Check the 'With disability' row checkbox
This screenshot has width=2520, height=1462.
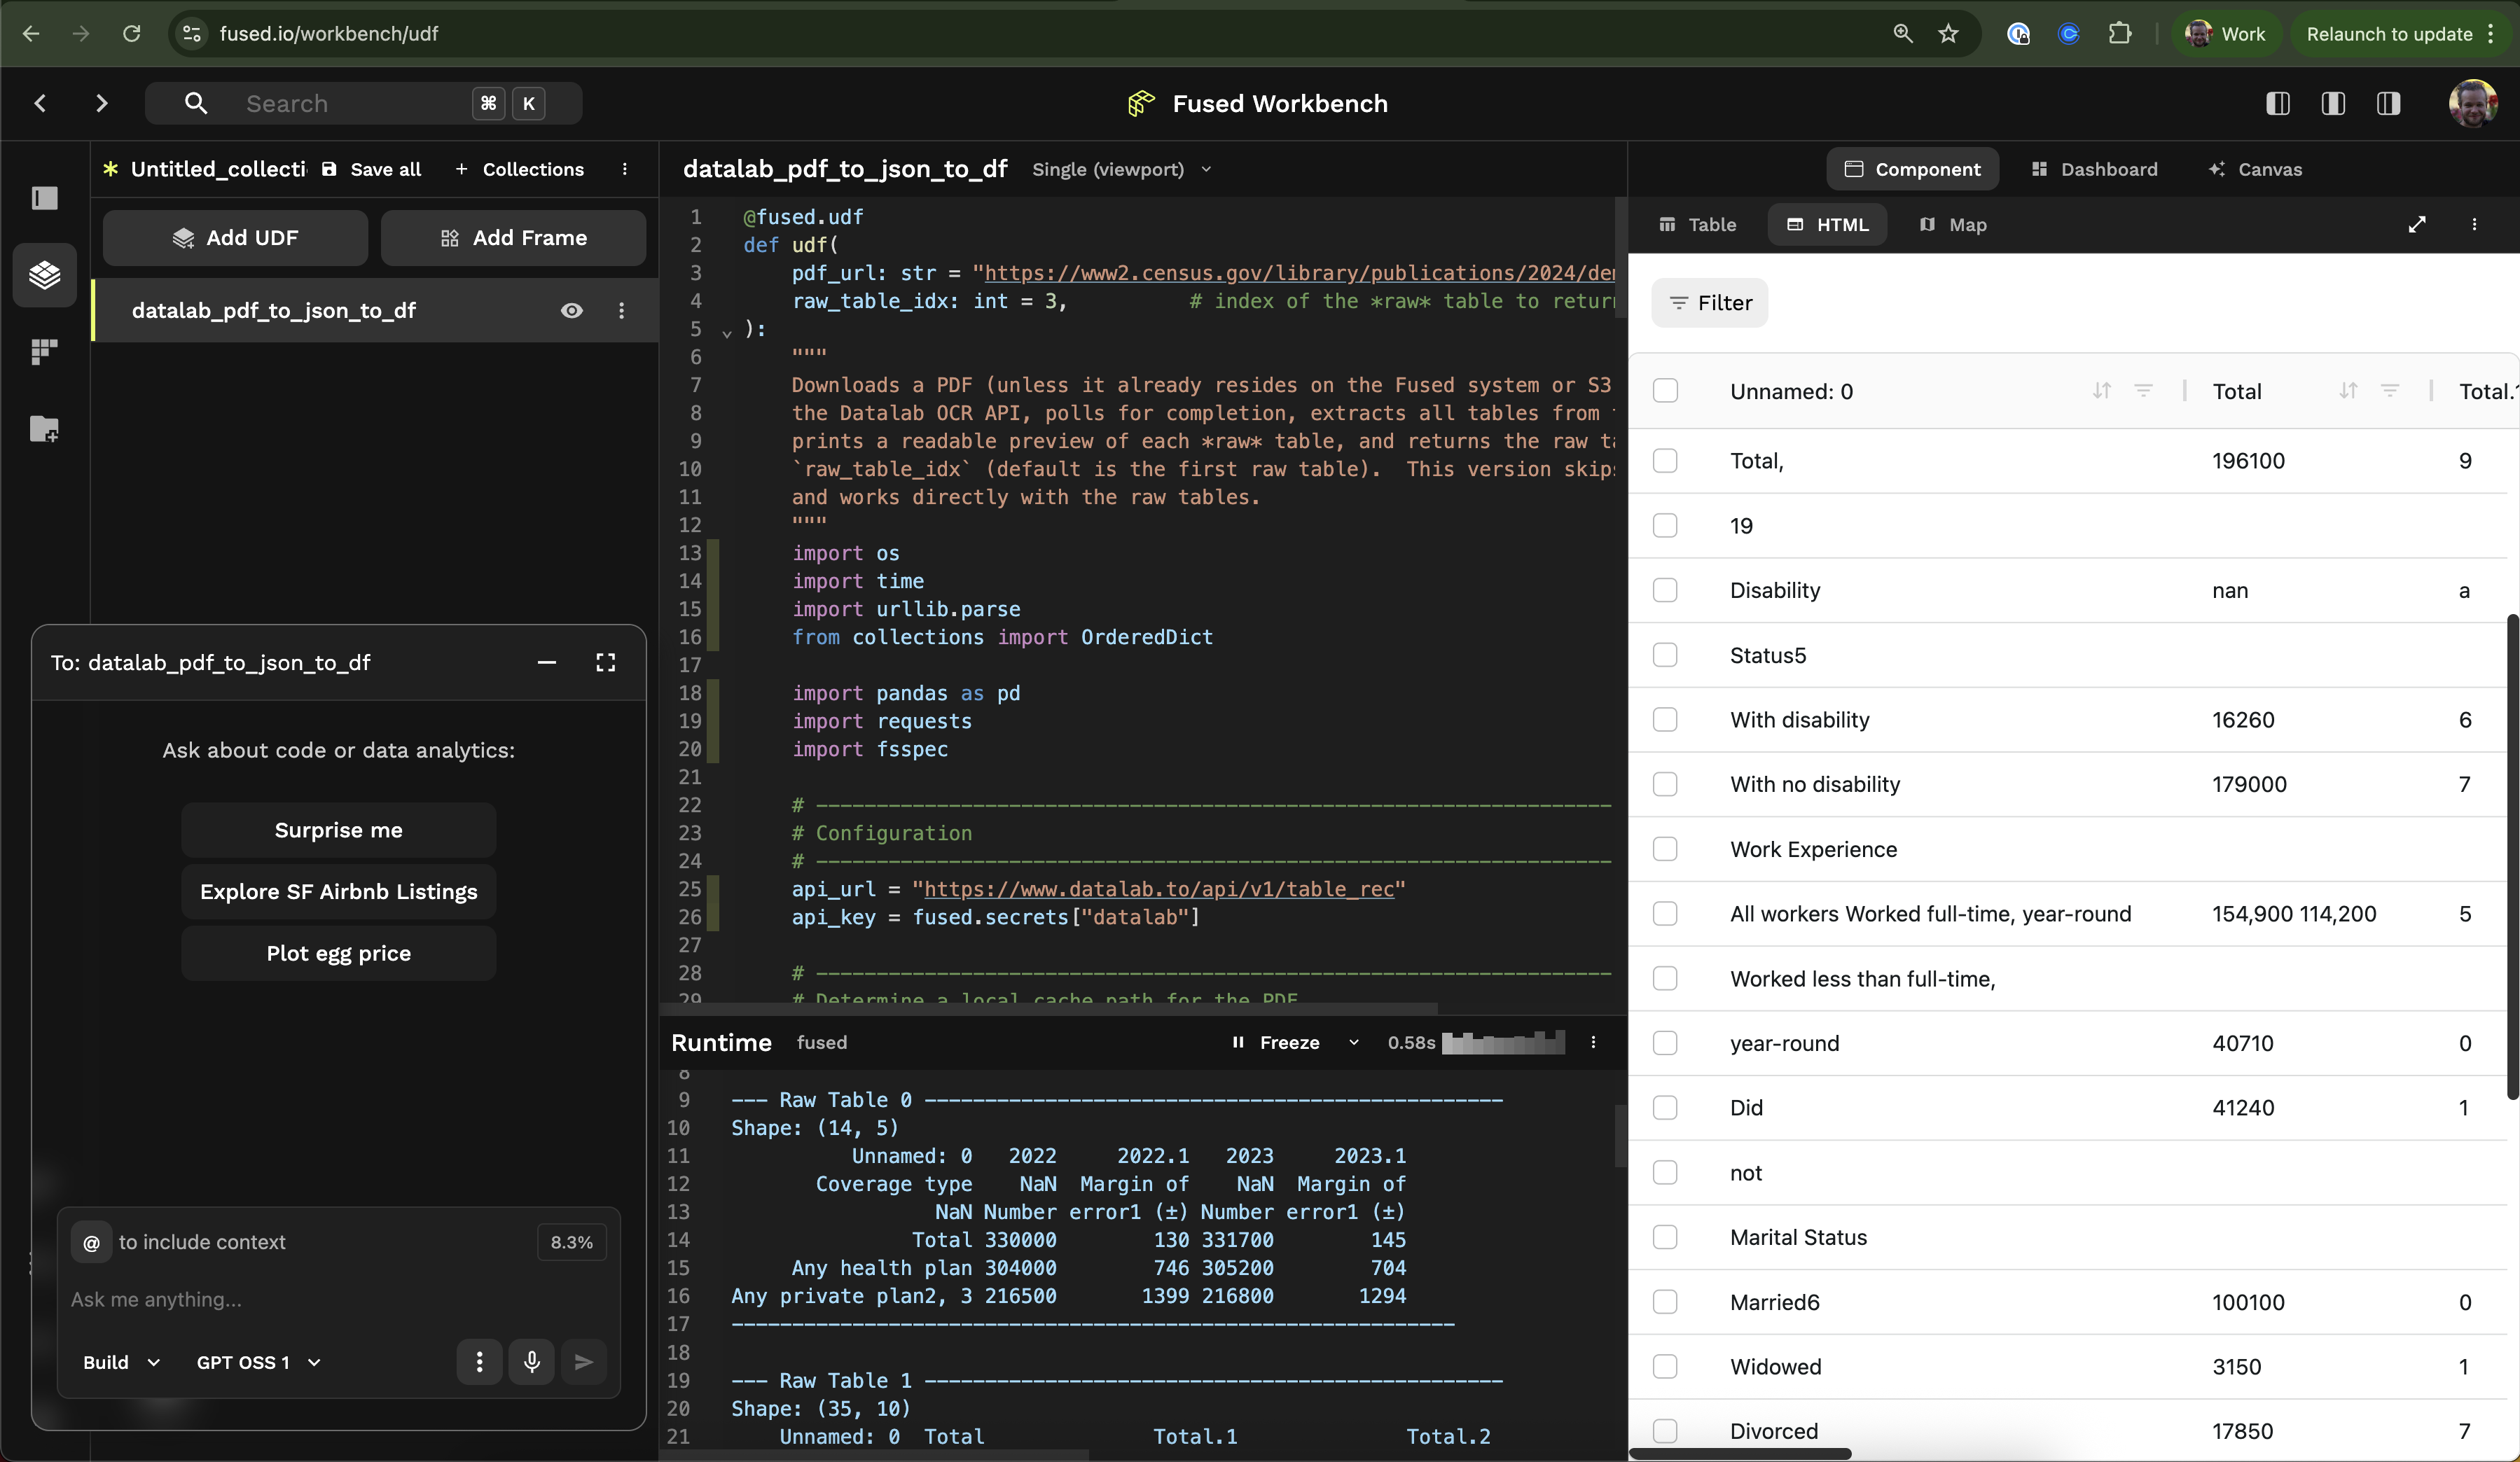[1665, 720]
